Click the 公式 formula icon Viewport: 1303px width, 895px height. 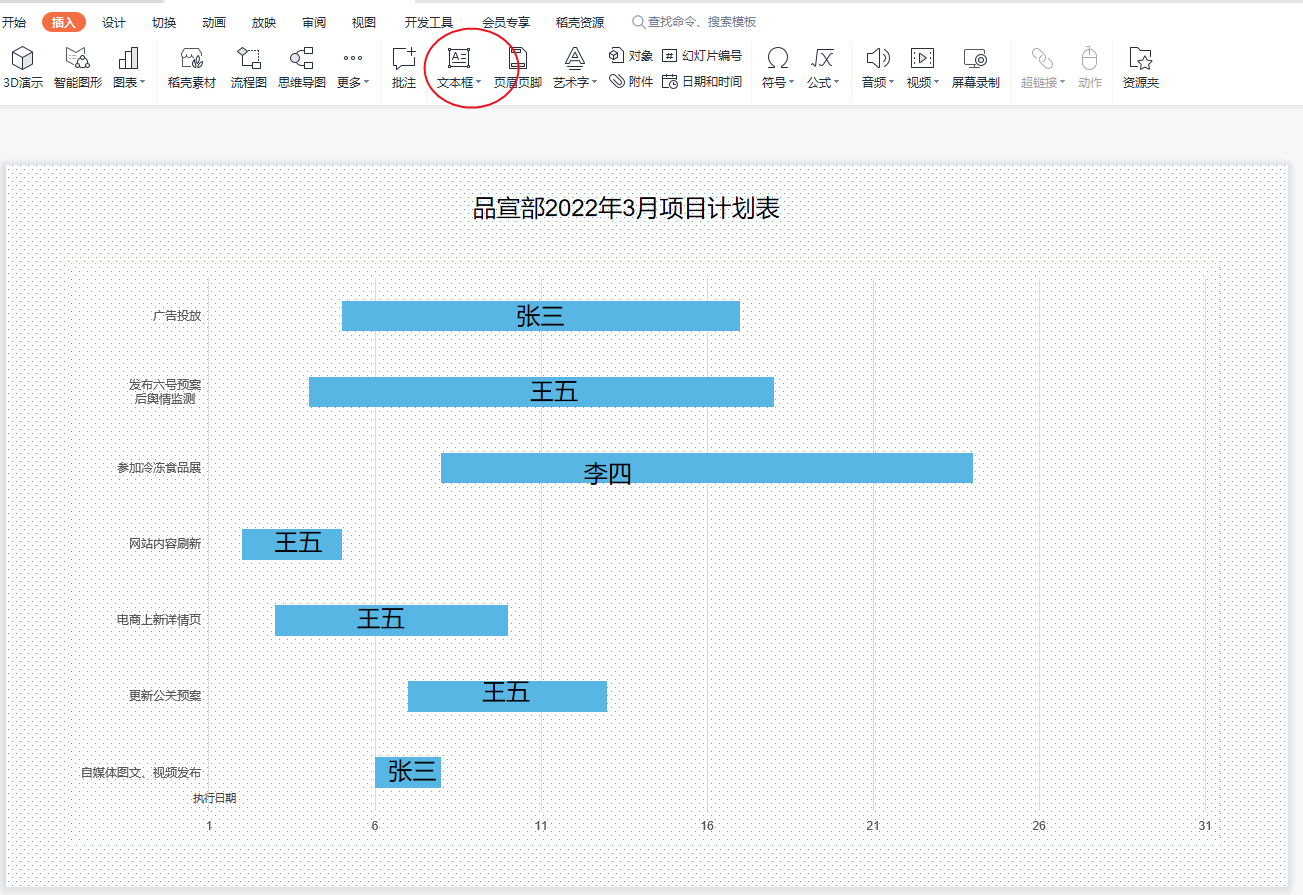822,59
